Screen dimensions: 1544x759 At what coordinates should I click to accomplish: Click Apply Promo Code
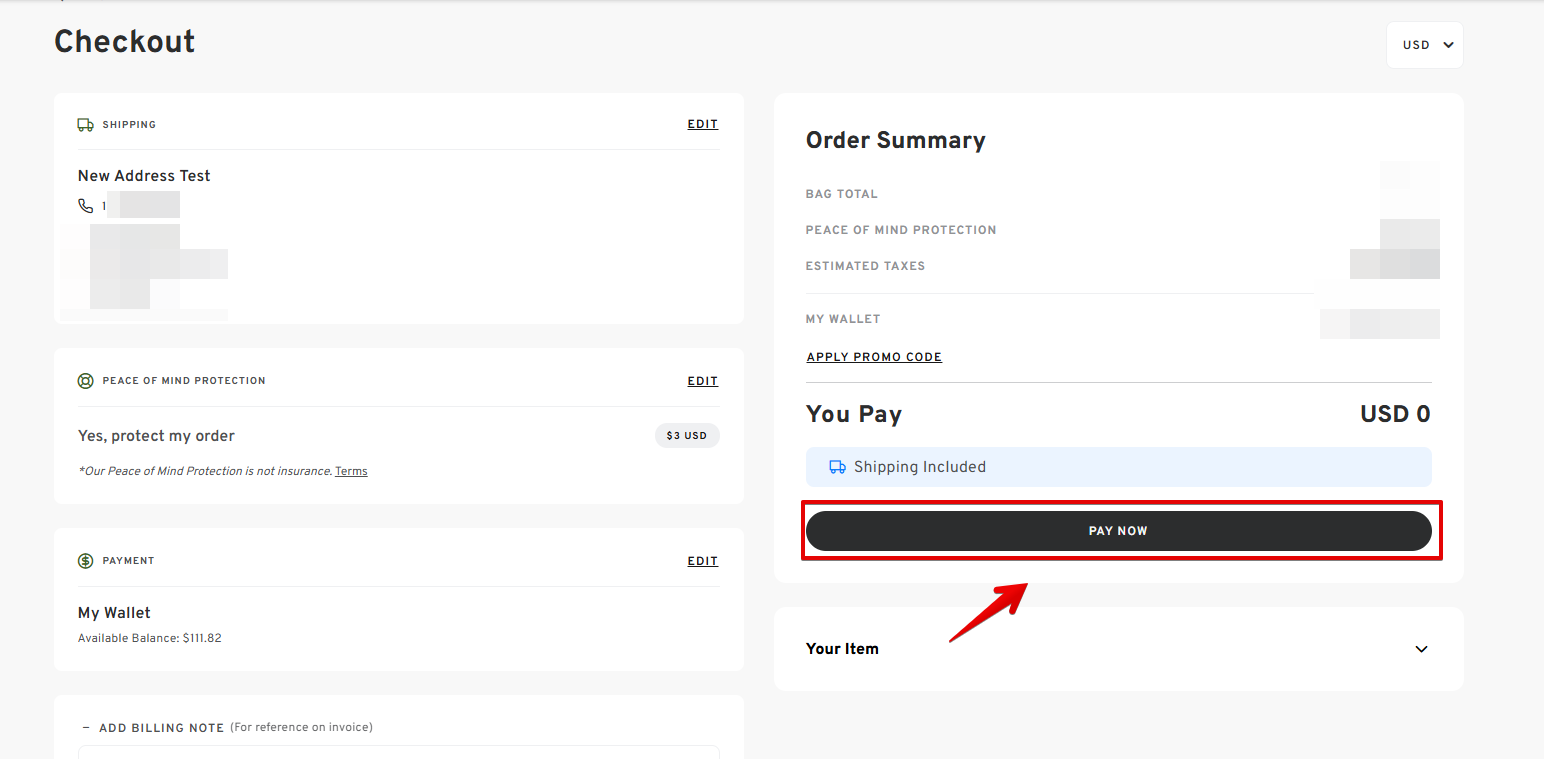click(874, 357)
